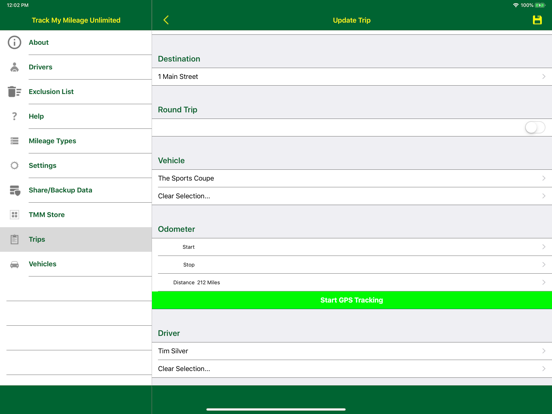
Task: Toggle the Round Trip switch
Action: tap(535, 127)
